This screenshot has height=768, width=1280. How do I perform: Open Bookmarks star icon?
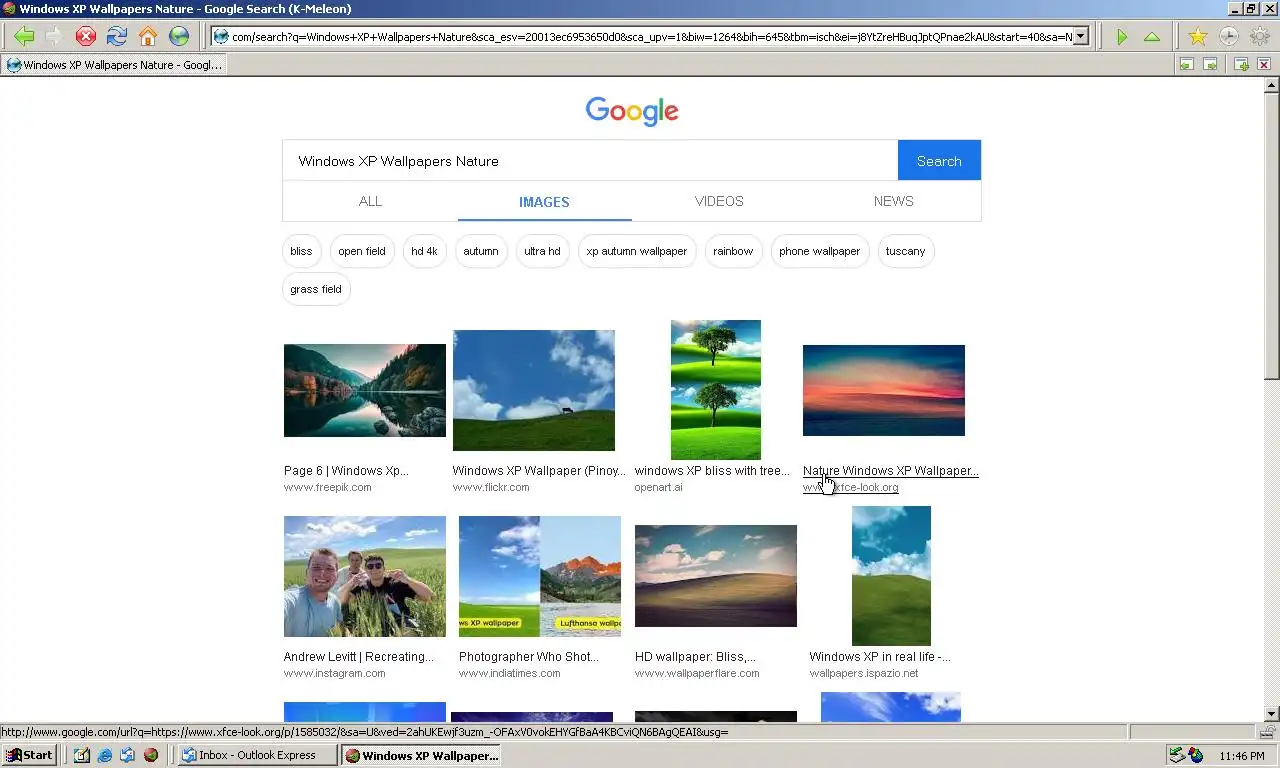1198,37
